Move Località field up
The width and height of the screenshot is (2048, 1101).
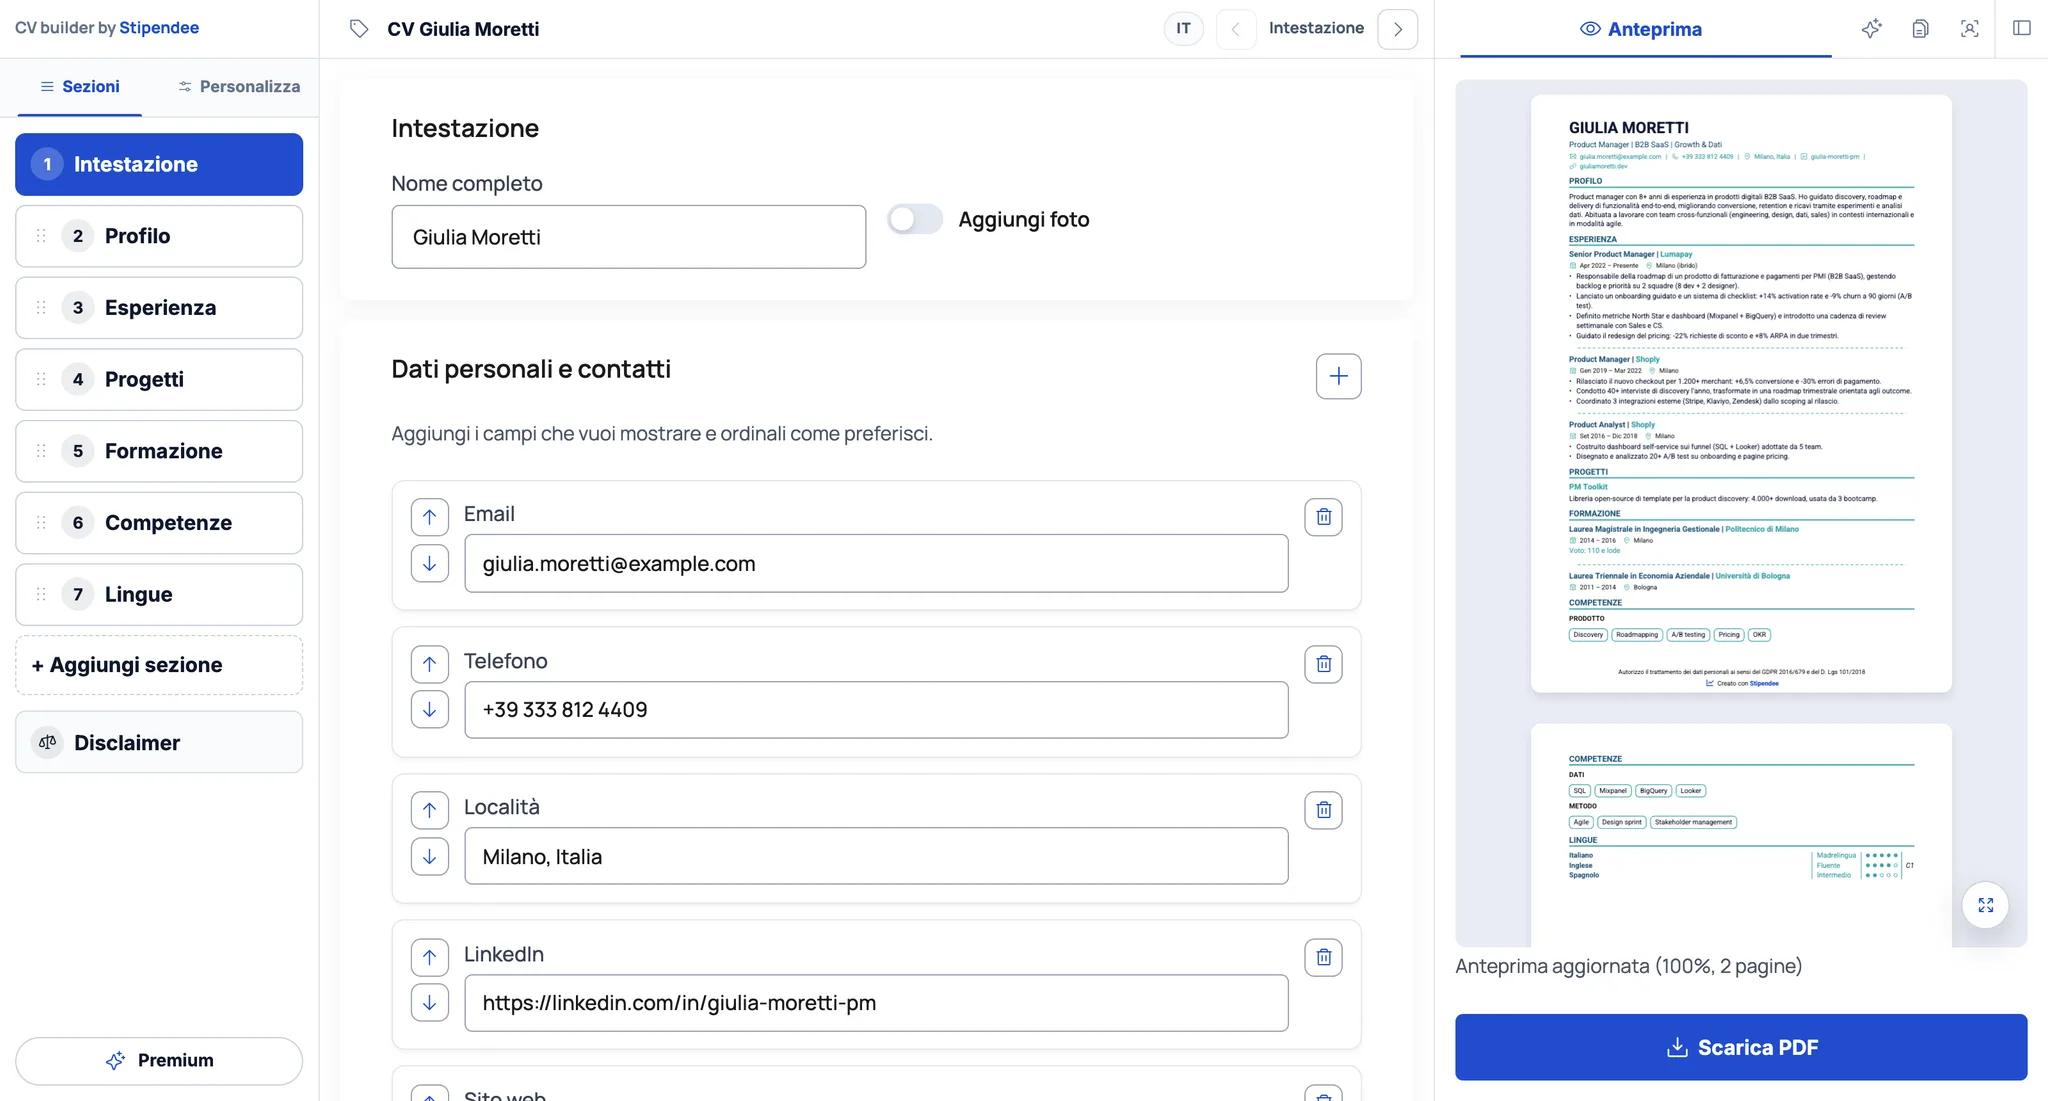click(x=429, y=810)
